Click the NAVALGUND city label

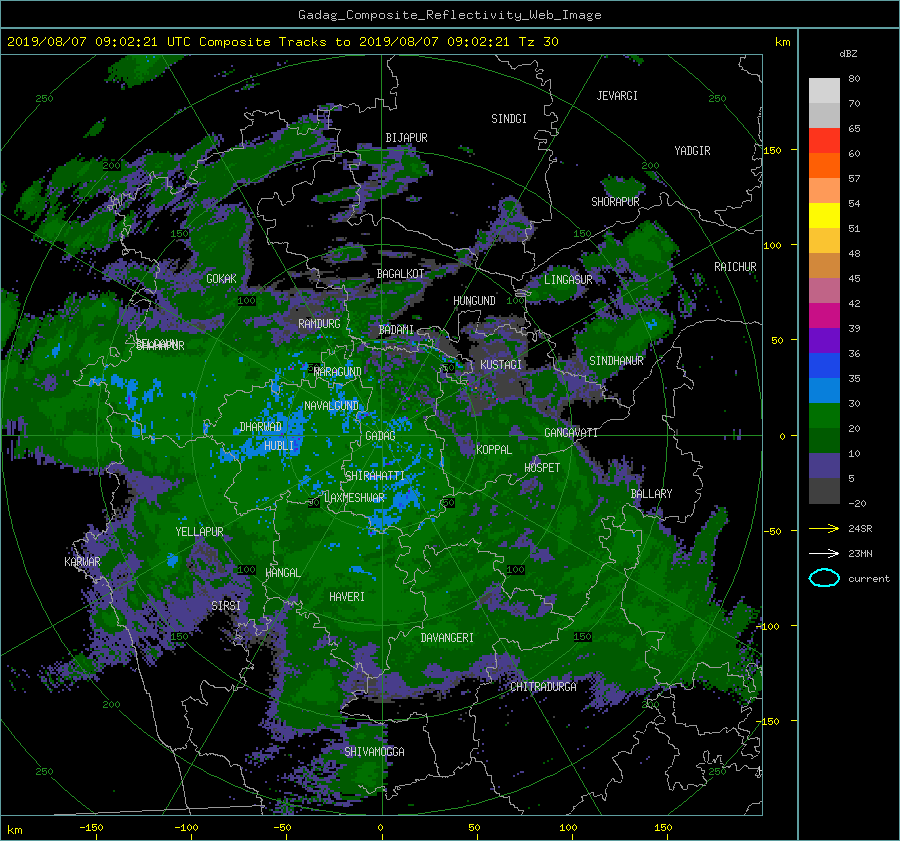[331, 406]
